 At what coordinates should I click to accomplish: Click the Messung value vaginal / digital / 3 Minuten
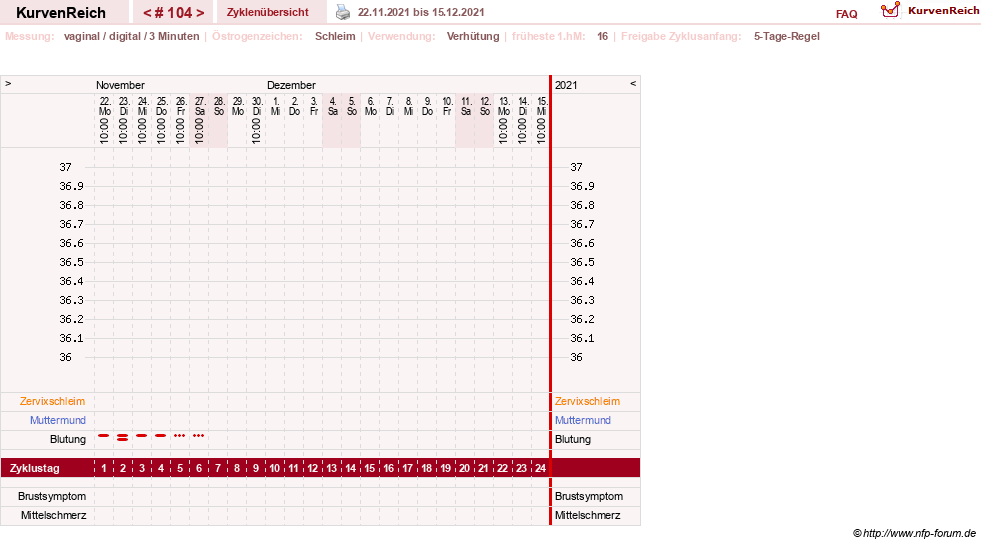point(131,36)
